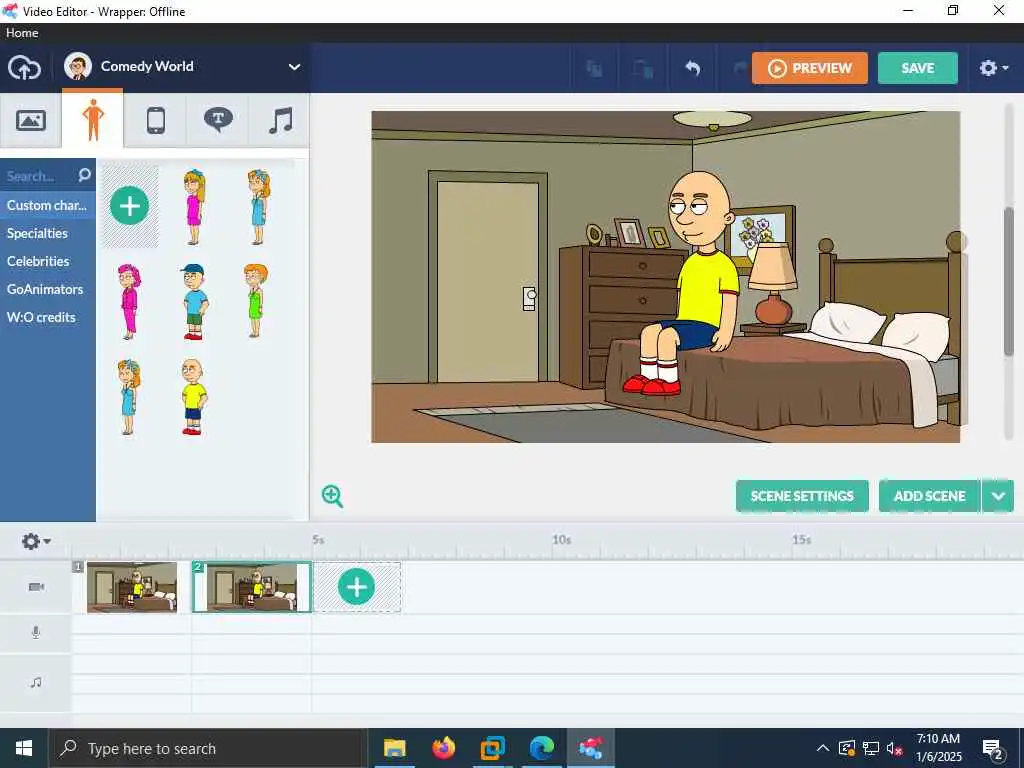Create a new custom character
This screenshot has height=768, width=1024.
(x=129, y=206)
